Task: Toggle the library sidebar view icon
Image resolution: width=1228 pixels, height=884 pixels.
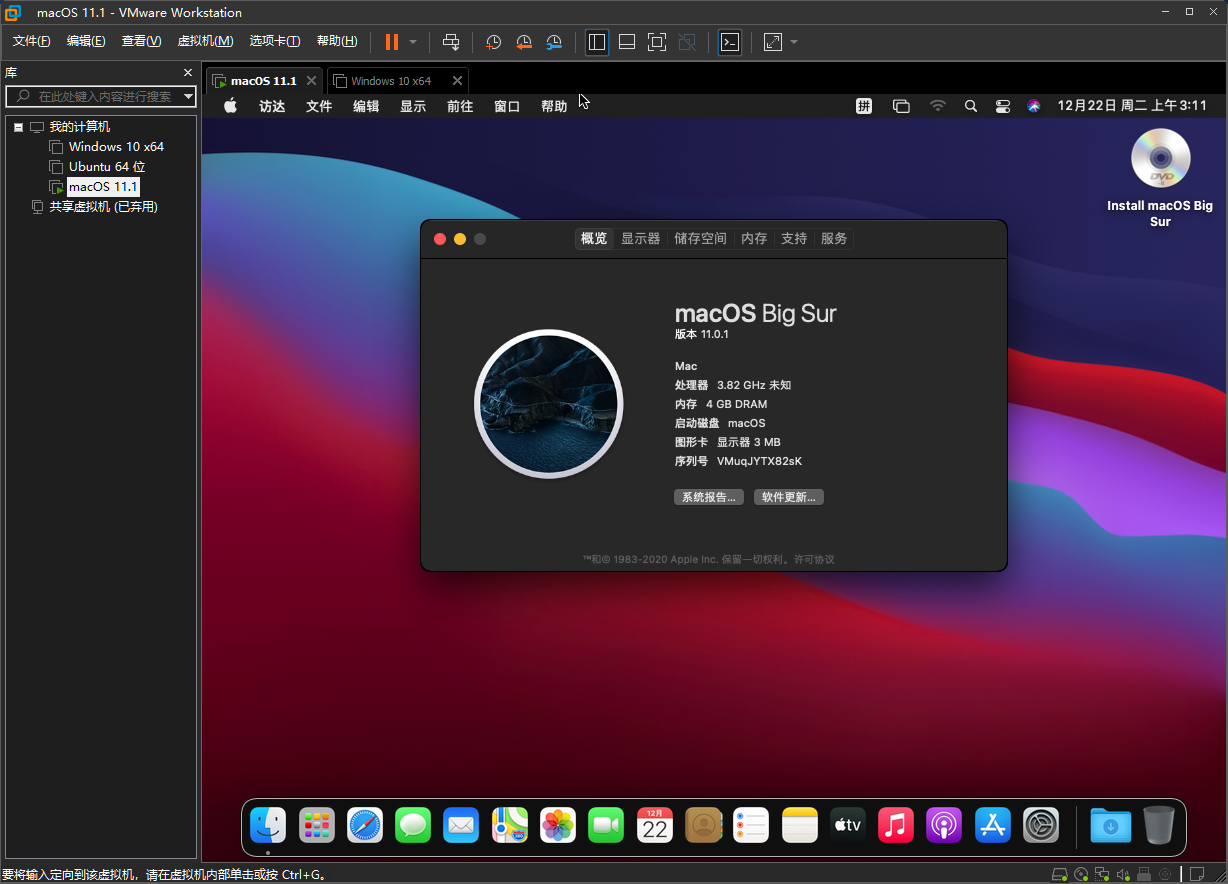Action: coord(597,42)
